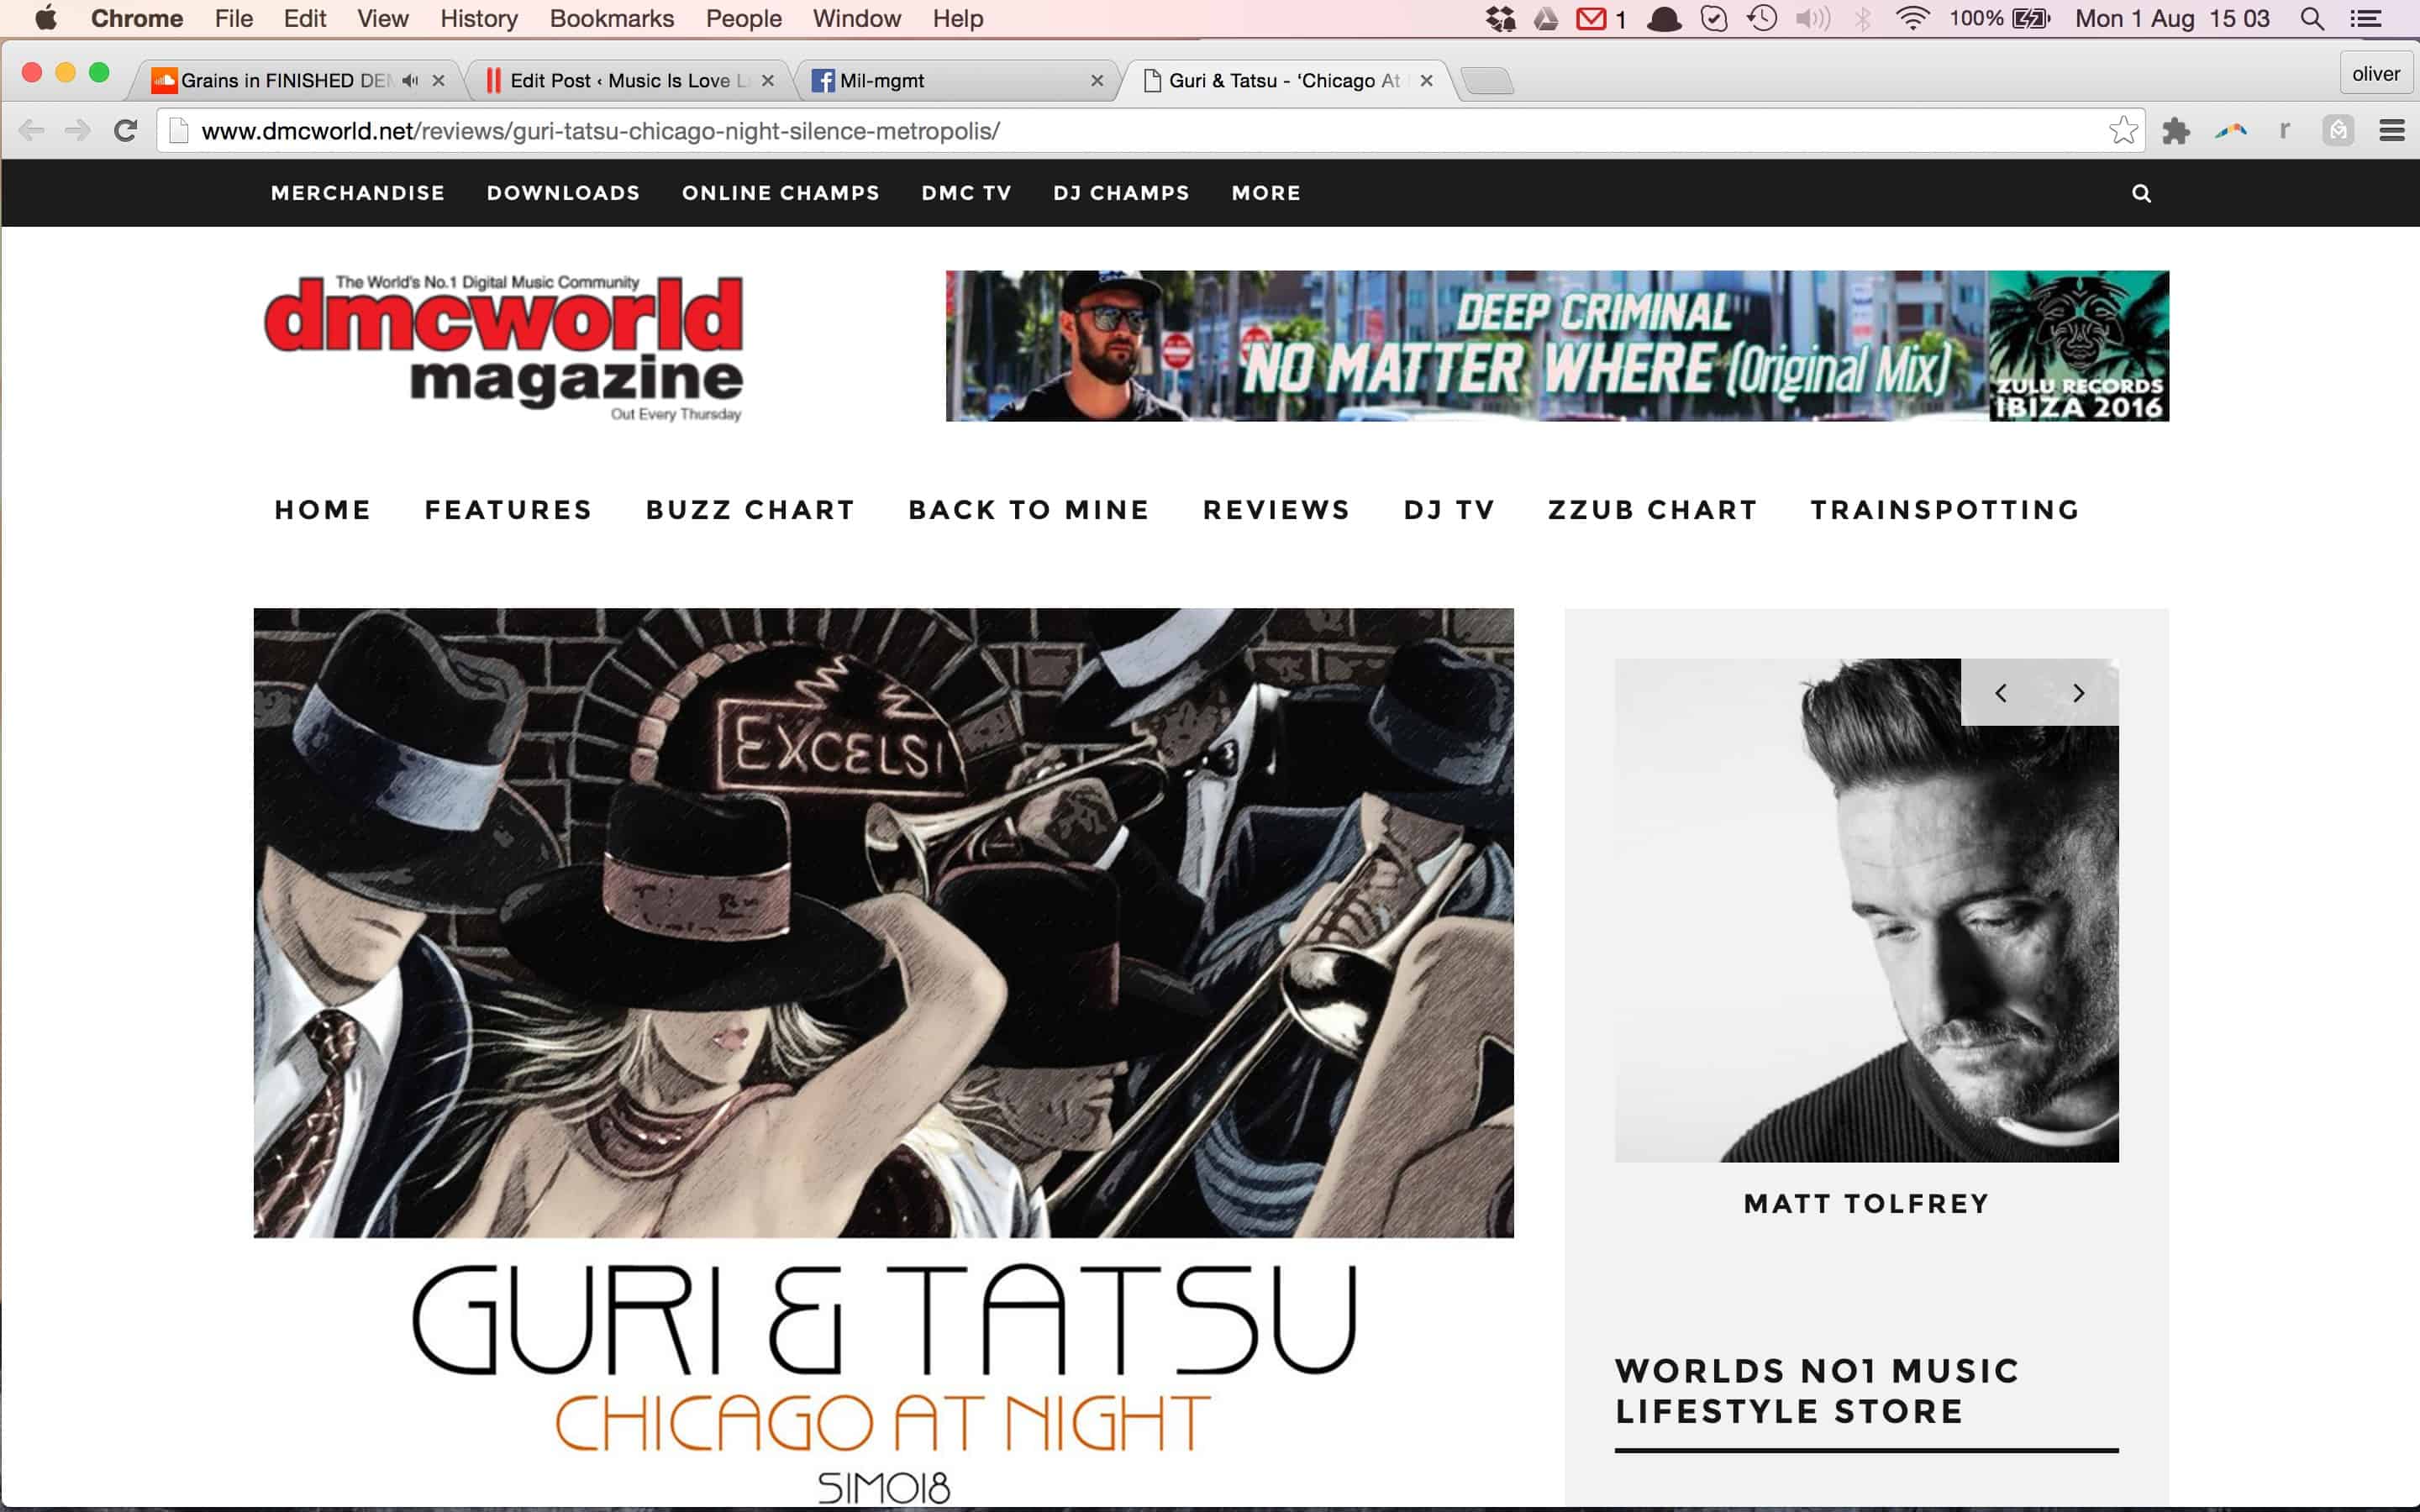The image size is (2420, 1512).
Task: Show next slide in Matt Tolfrey carousel
Action: [2079, 692]
